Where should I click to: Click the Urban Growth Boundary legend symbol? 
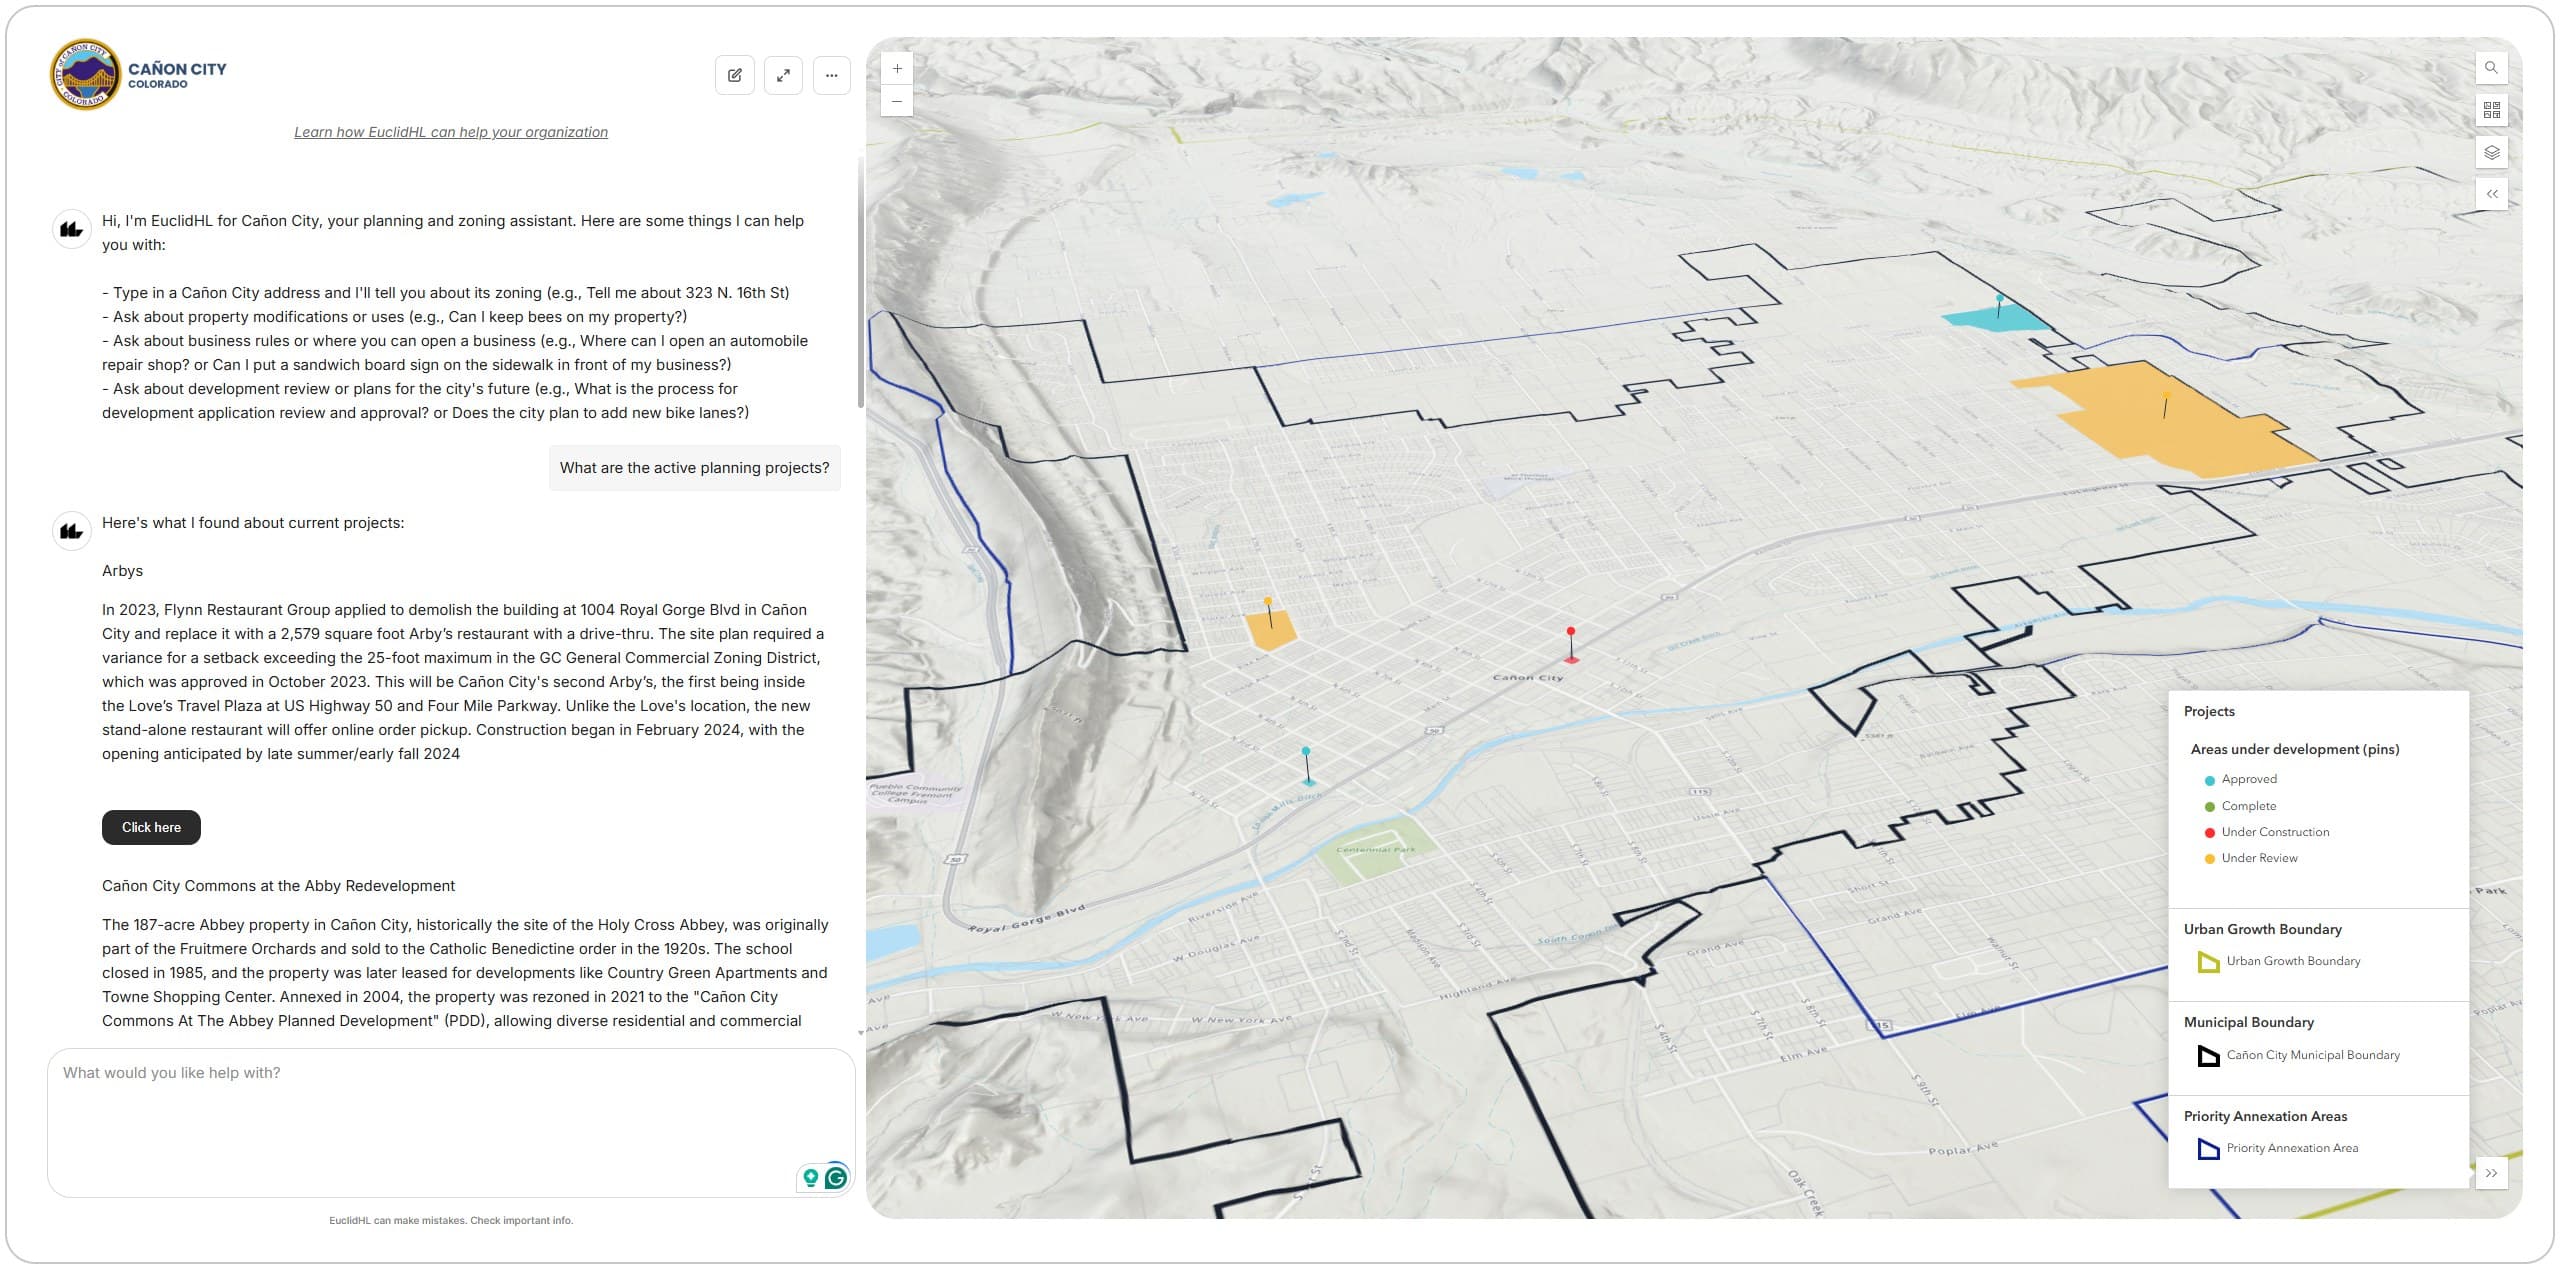tap(2208, 962)
